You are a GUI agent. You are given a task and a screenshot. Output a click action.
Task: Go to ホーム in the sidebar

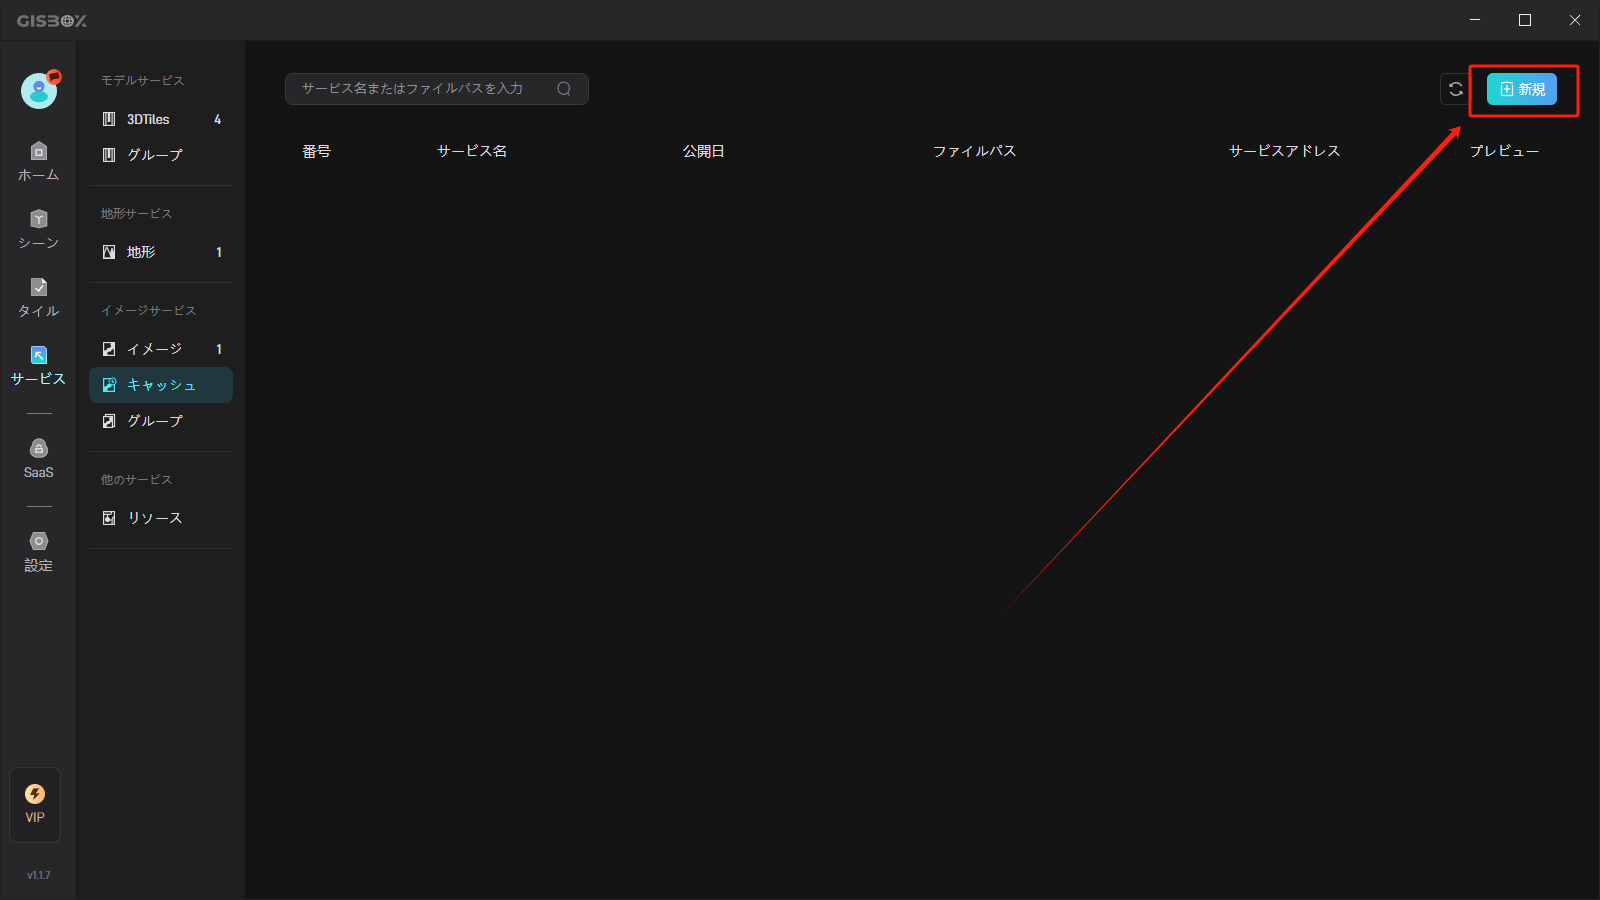click(x=39, y=161)
